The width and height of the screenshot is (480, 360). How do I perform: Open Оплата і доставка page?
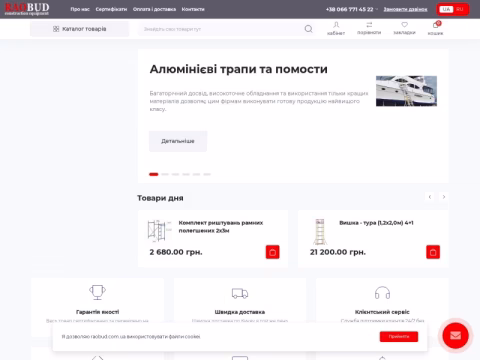(154, 9)
